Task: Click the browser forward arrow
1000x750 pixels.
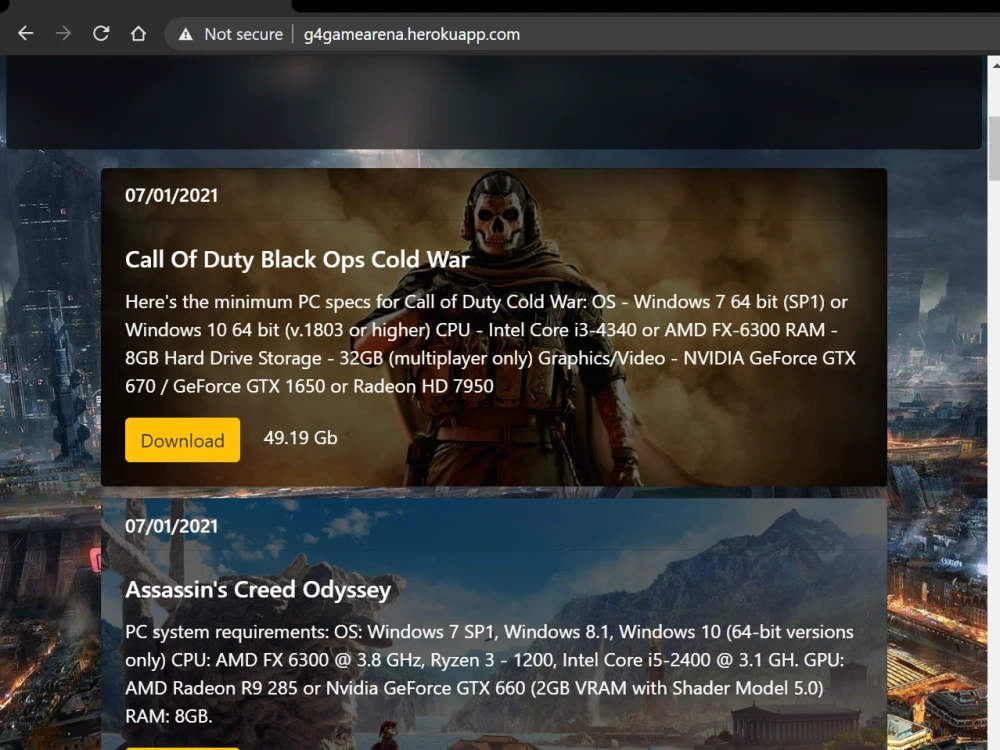Action: pos(62,33)
